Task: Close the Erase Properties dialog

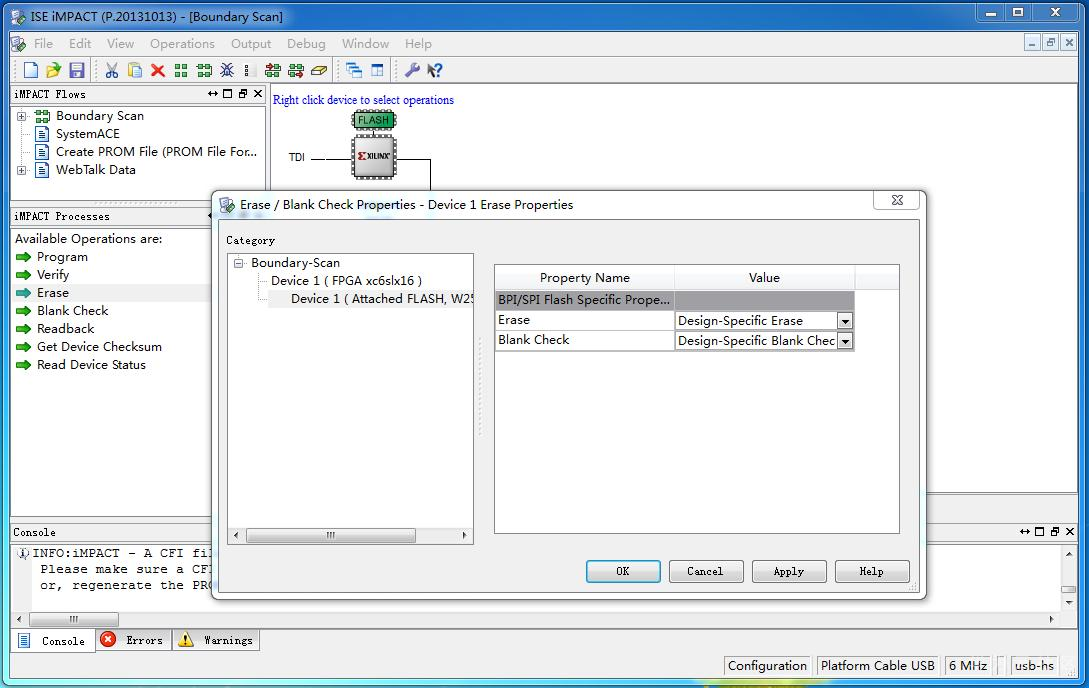Action: point(897,200)
